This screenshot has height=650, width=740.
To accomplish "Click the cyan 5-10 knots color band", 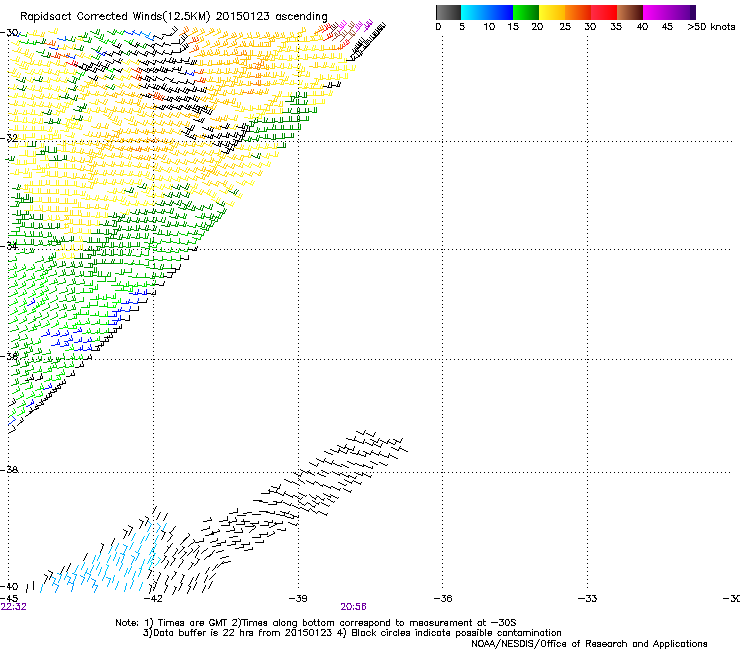I will (474, 12).
